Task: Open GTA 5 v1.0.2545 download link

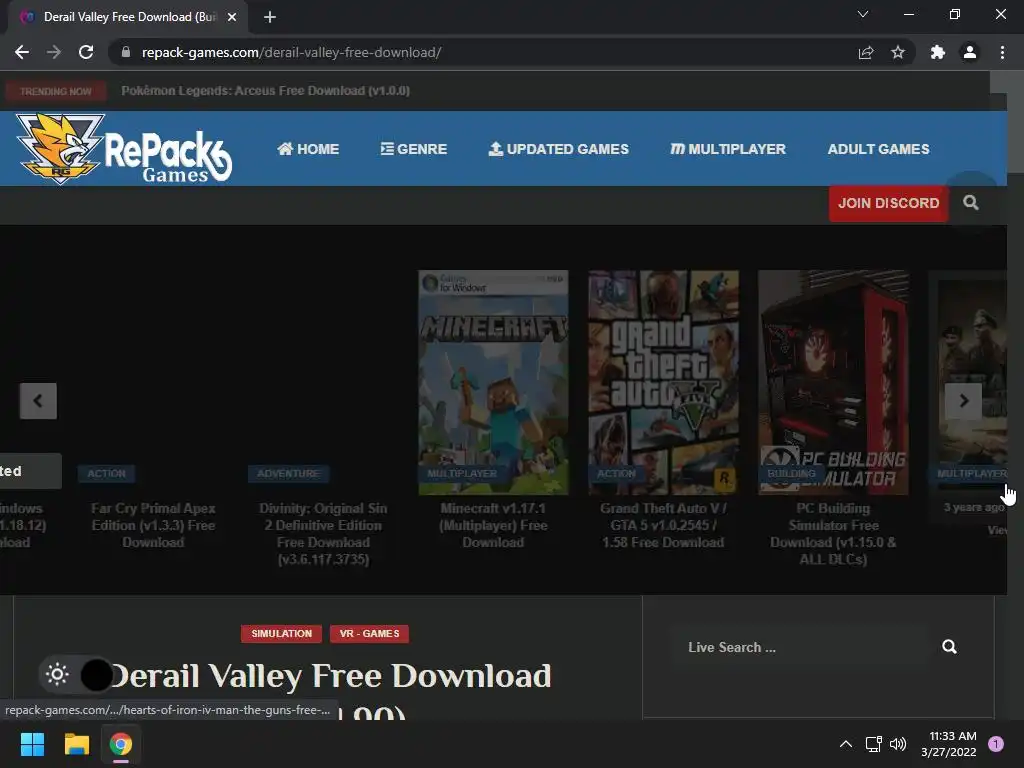Action: click(x=664, y=525)
